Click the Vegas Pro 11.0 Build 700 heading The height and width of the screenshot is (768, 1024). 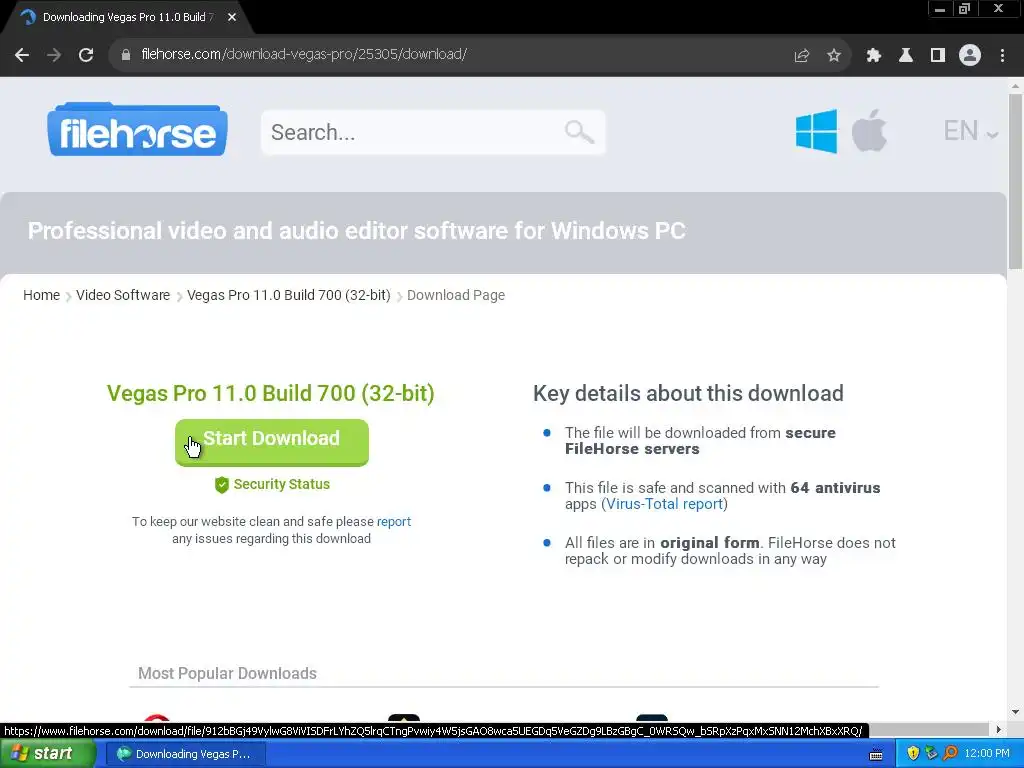click(270, 393)
